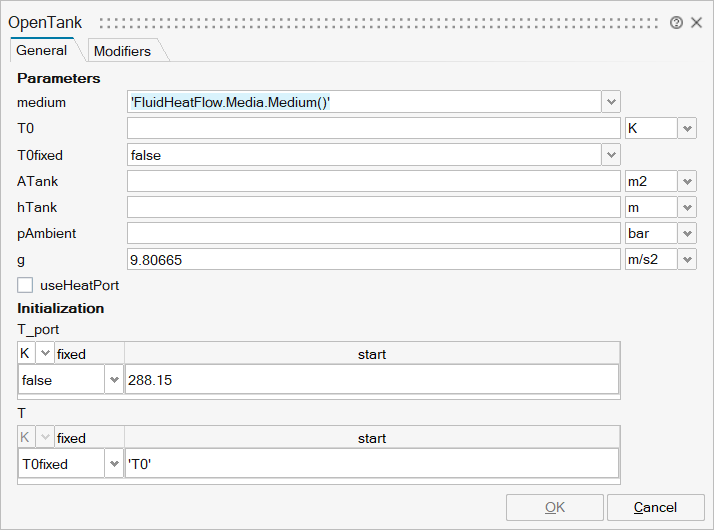This screenshot has height=530, width=714.
Task: Expand the medium dropdown
Action: [611, 102]
